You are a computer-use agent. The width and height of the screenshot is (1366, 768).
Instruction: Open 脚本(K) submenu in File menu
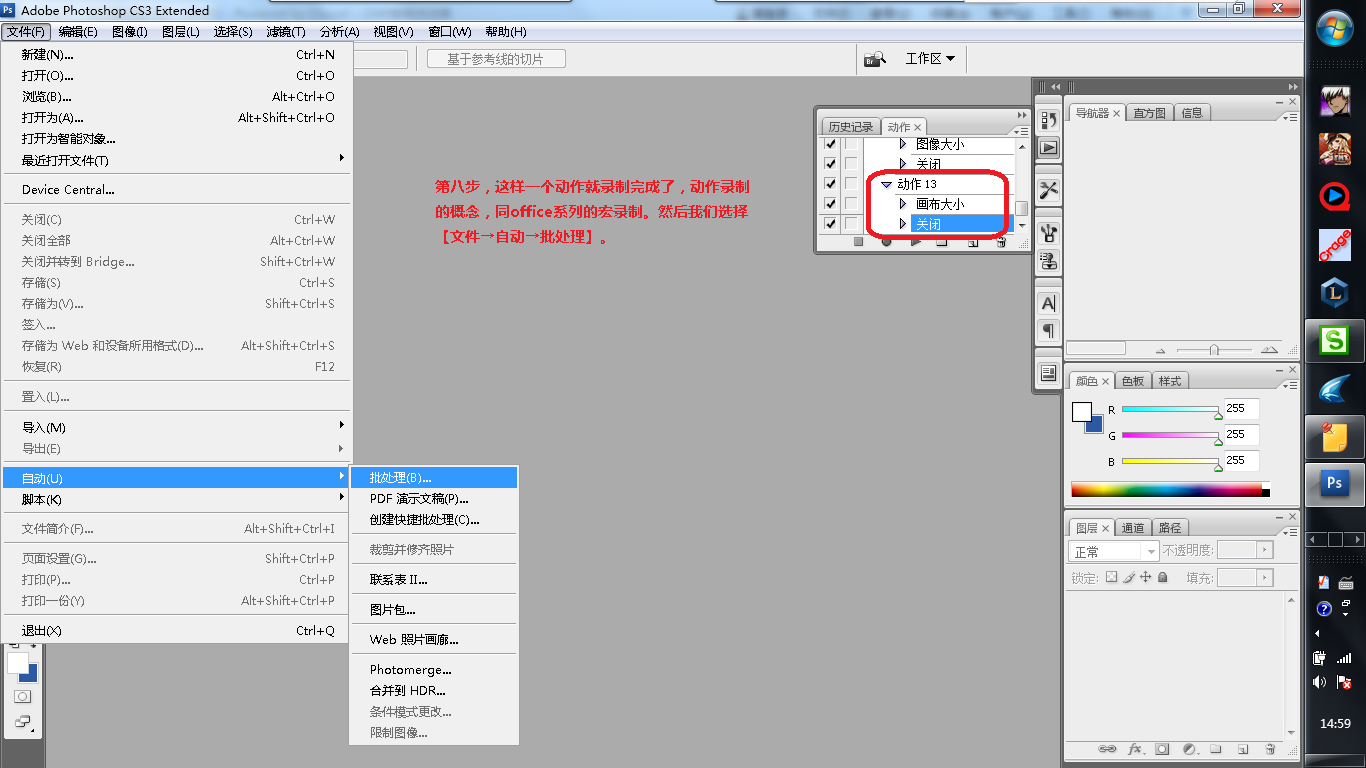tap(178, 500)
